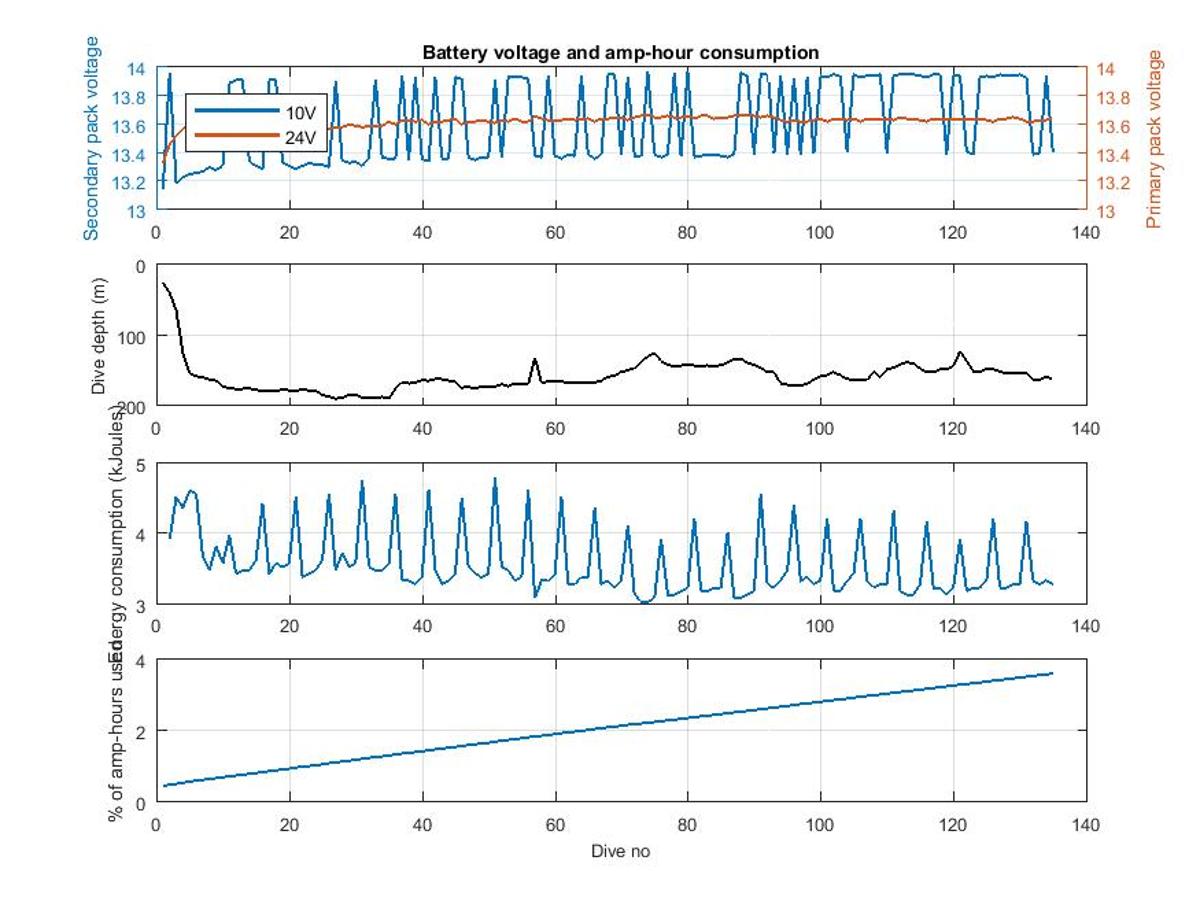The height and width of the screenshot is (900, 1200).
Task: Click the "Dive no" x-axis label
Action: (621, 852)
